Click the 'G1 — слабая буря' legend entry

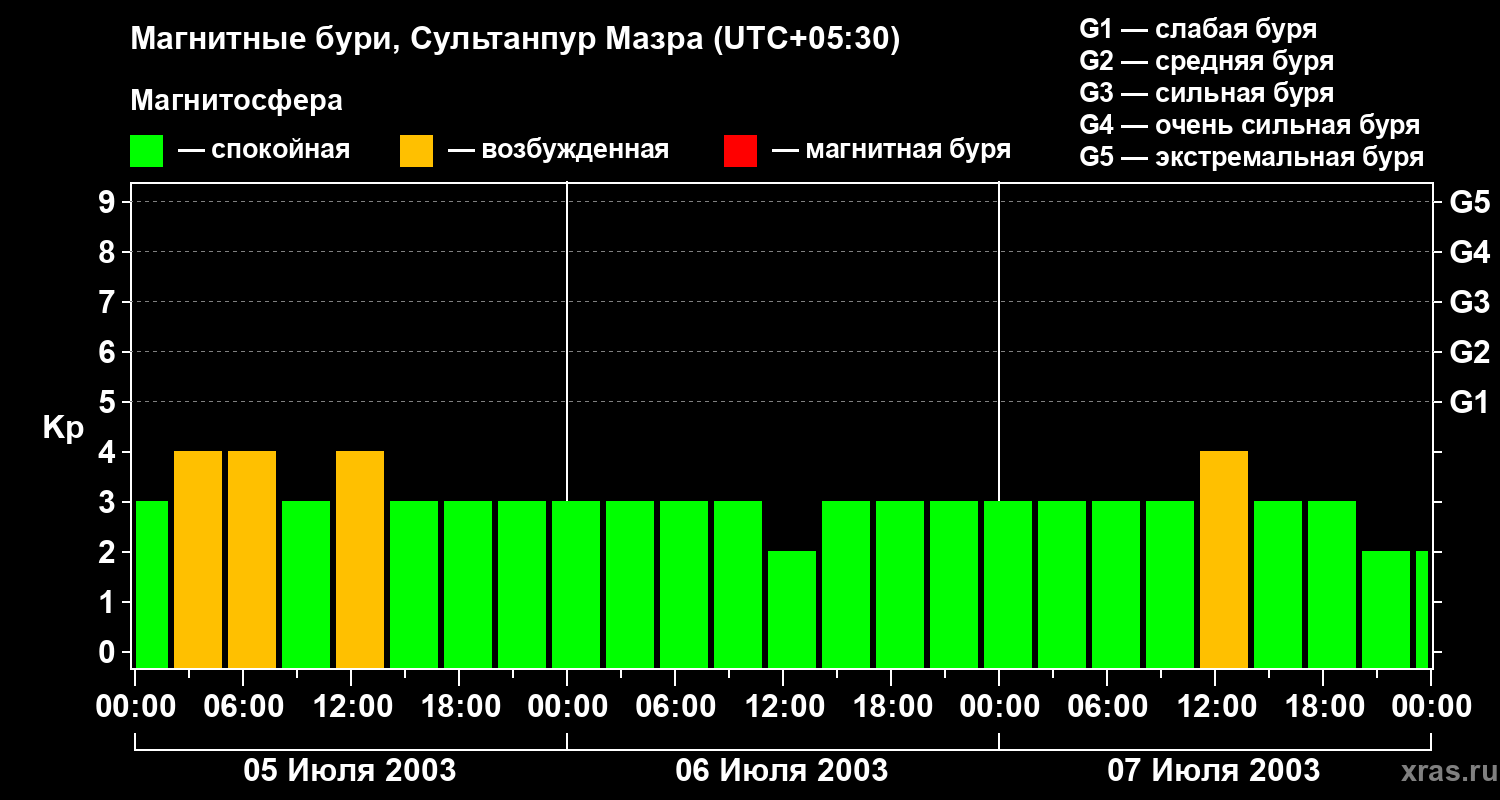1198,29
